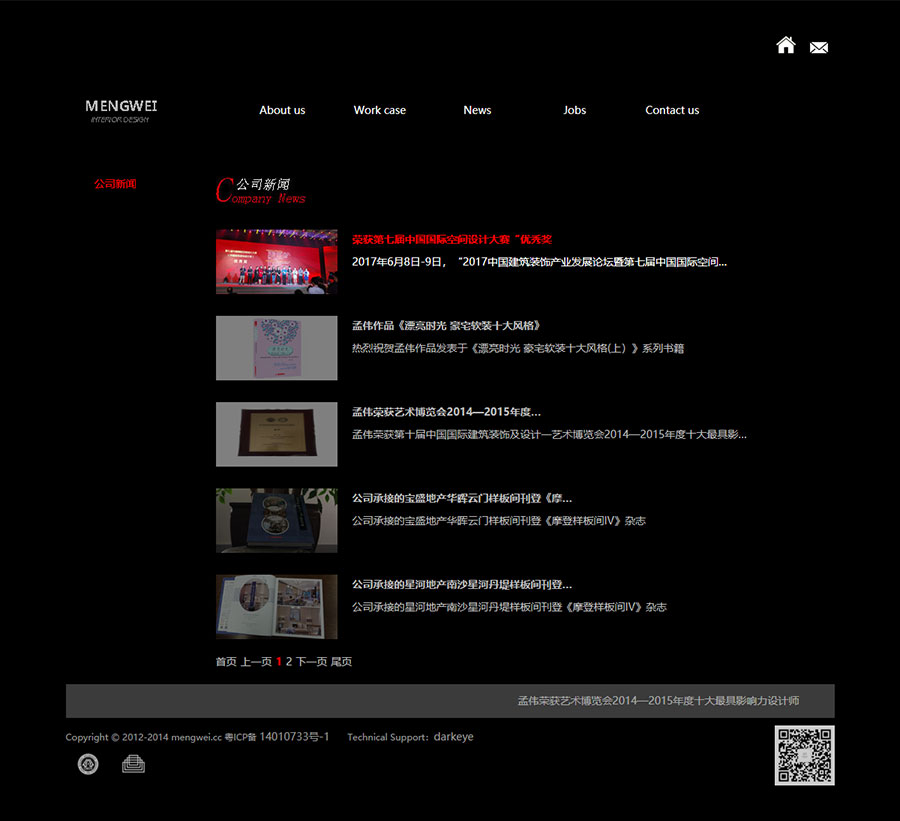Click the award ceremony photo thumbnail

point(276,262)
